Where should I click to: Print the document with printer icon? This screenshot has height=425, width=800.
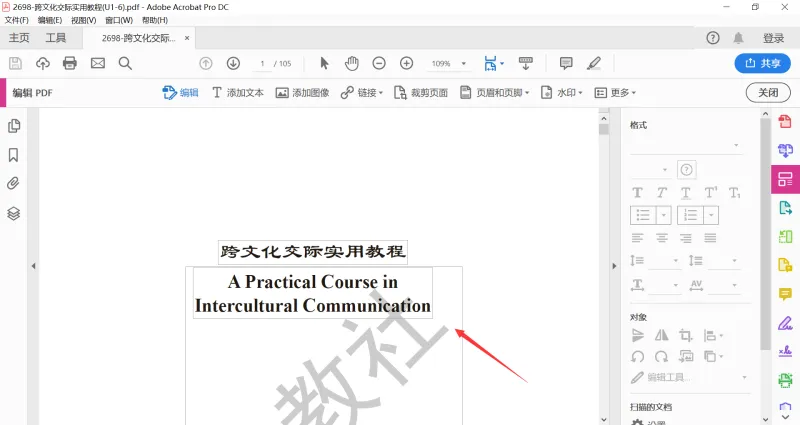[x=70, y=63]
